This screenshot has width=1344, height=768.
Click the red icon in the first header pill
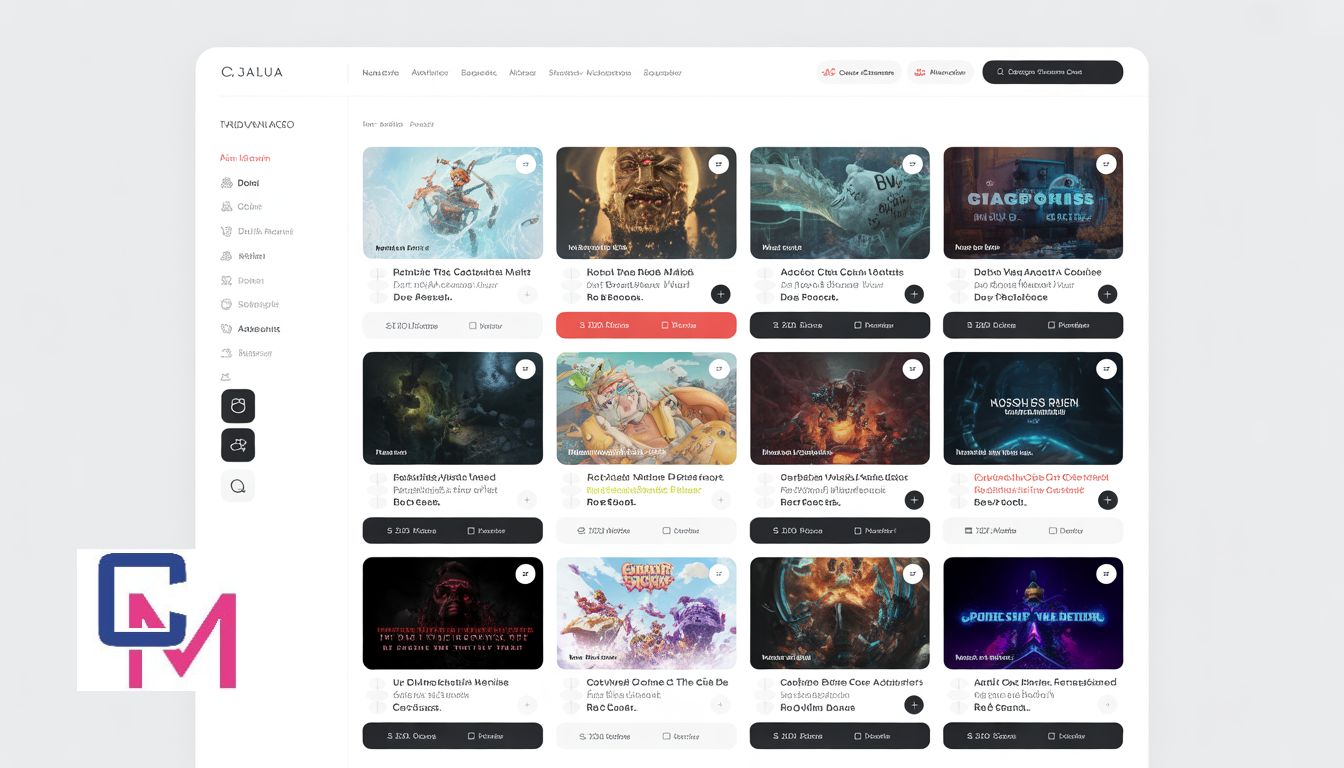[828, 72]
